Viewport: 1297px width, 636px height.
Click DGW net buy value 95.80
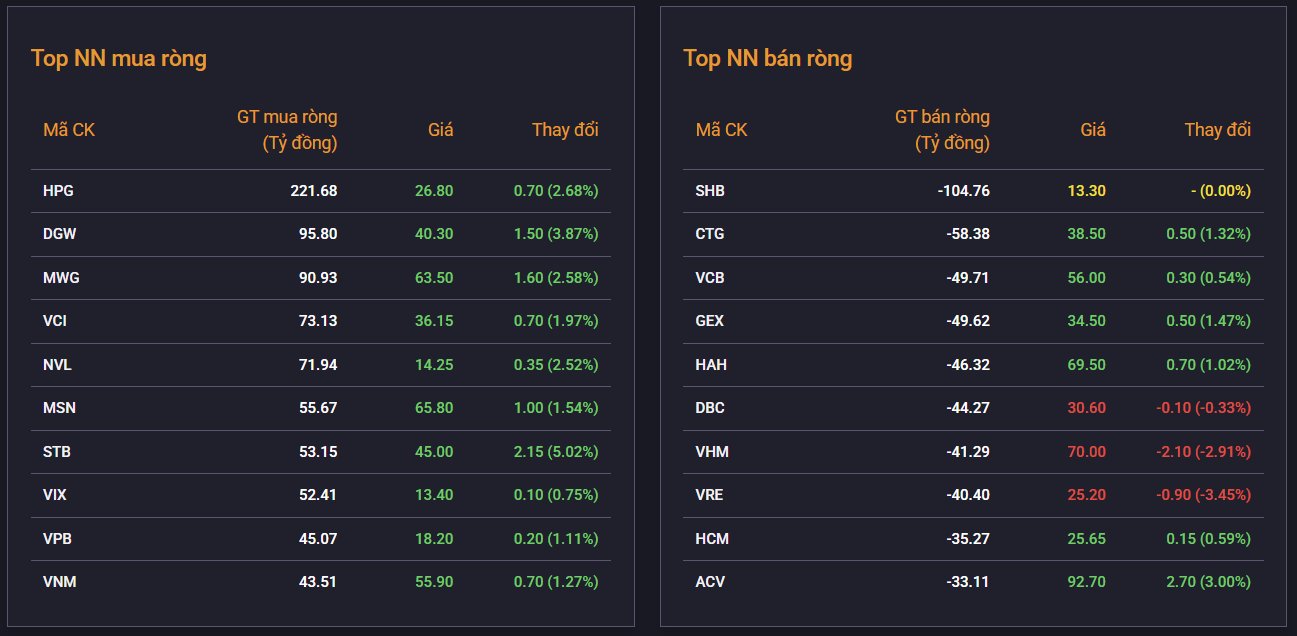(x=318, y=234)
